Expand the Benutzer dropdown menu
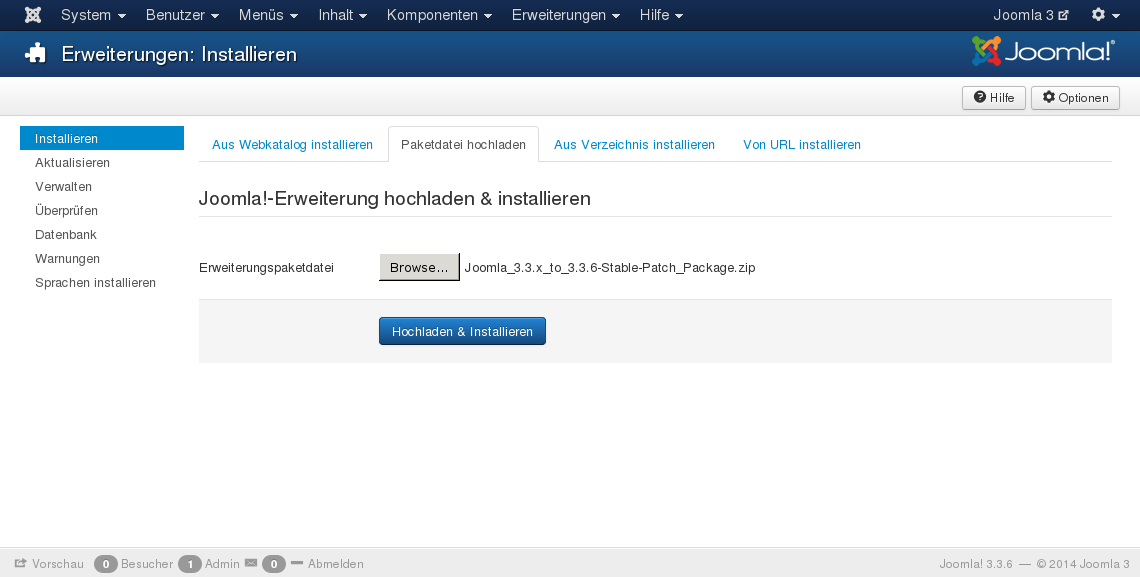The image size is (1140, 577). [182, 15]
